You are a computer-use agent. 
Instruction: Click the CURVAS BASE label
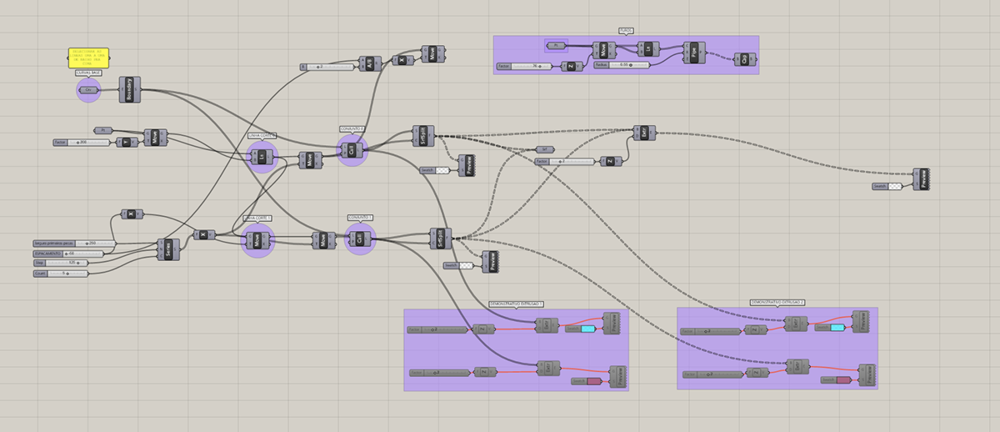pos(89,73)
